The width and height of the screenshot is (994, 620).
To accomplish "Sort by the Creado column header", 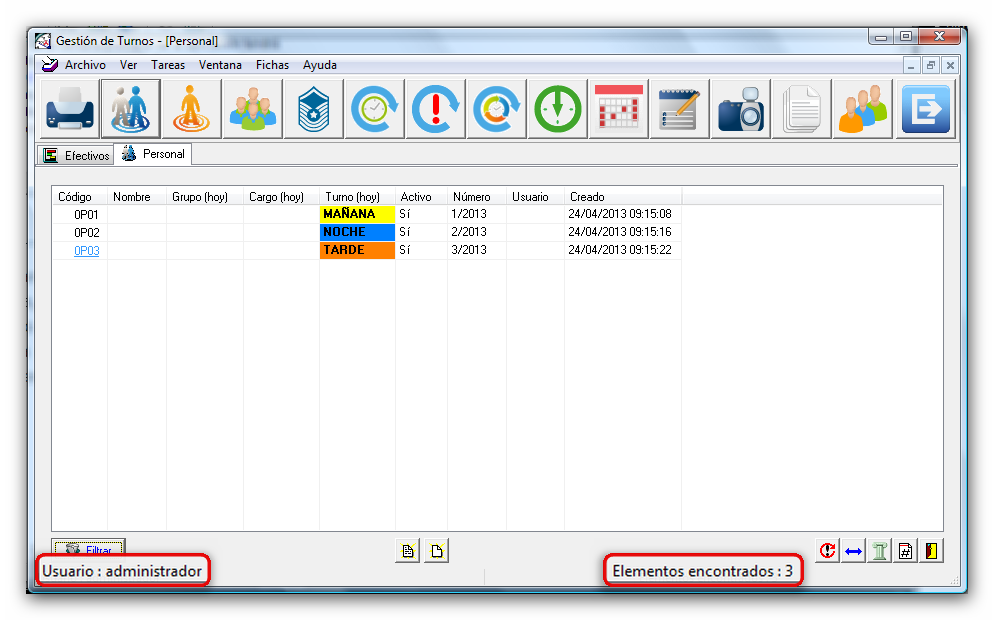I will pyautogui.click(x=587, y=197).
